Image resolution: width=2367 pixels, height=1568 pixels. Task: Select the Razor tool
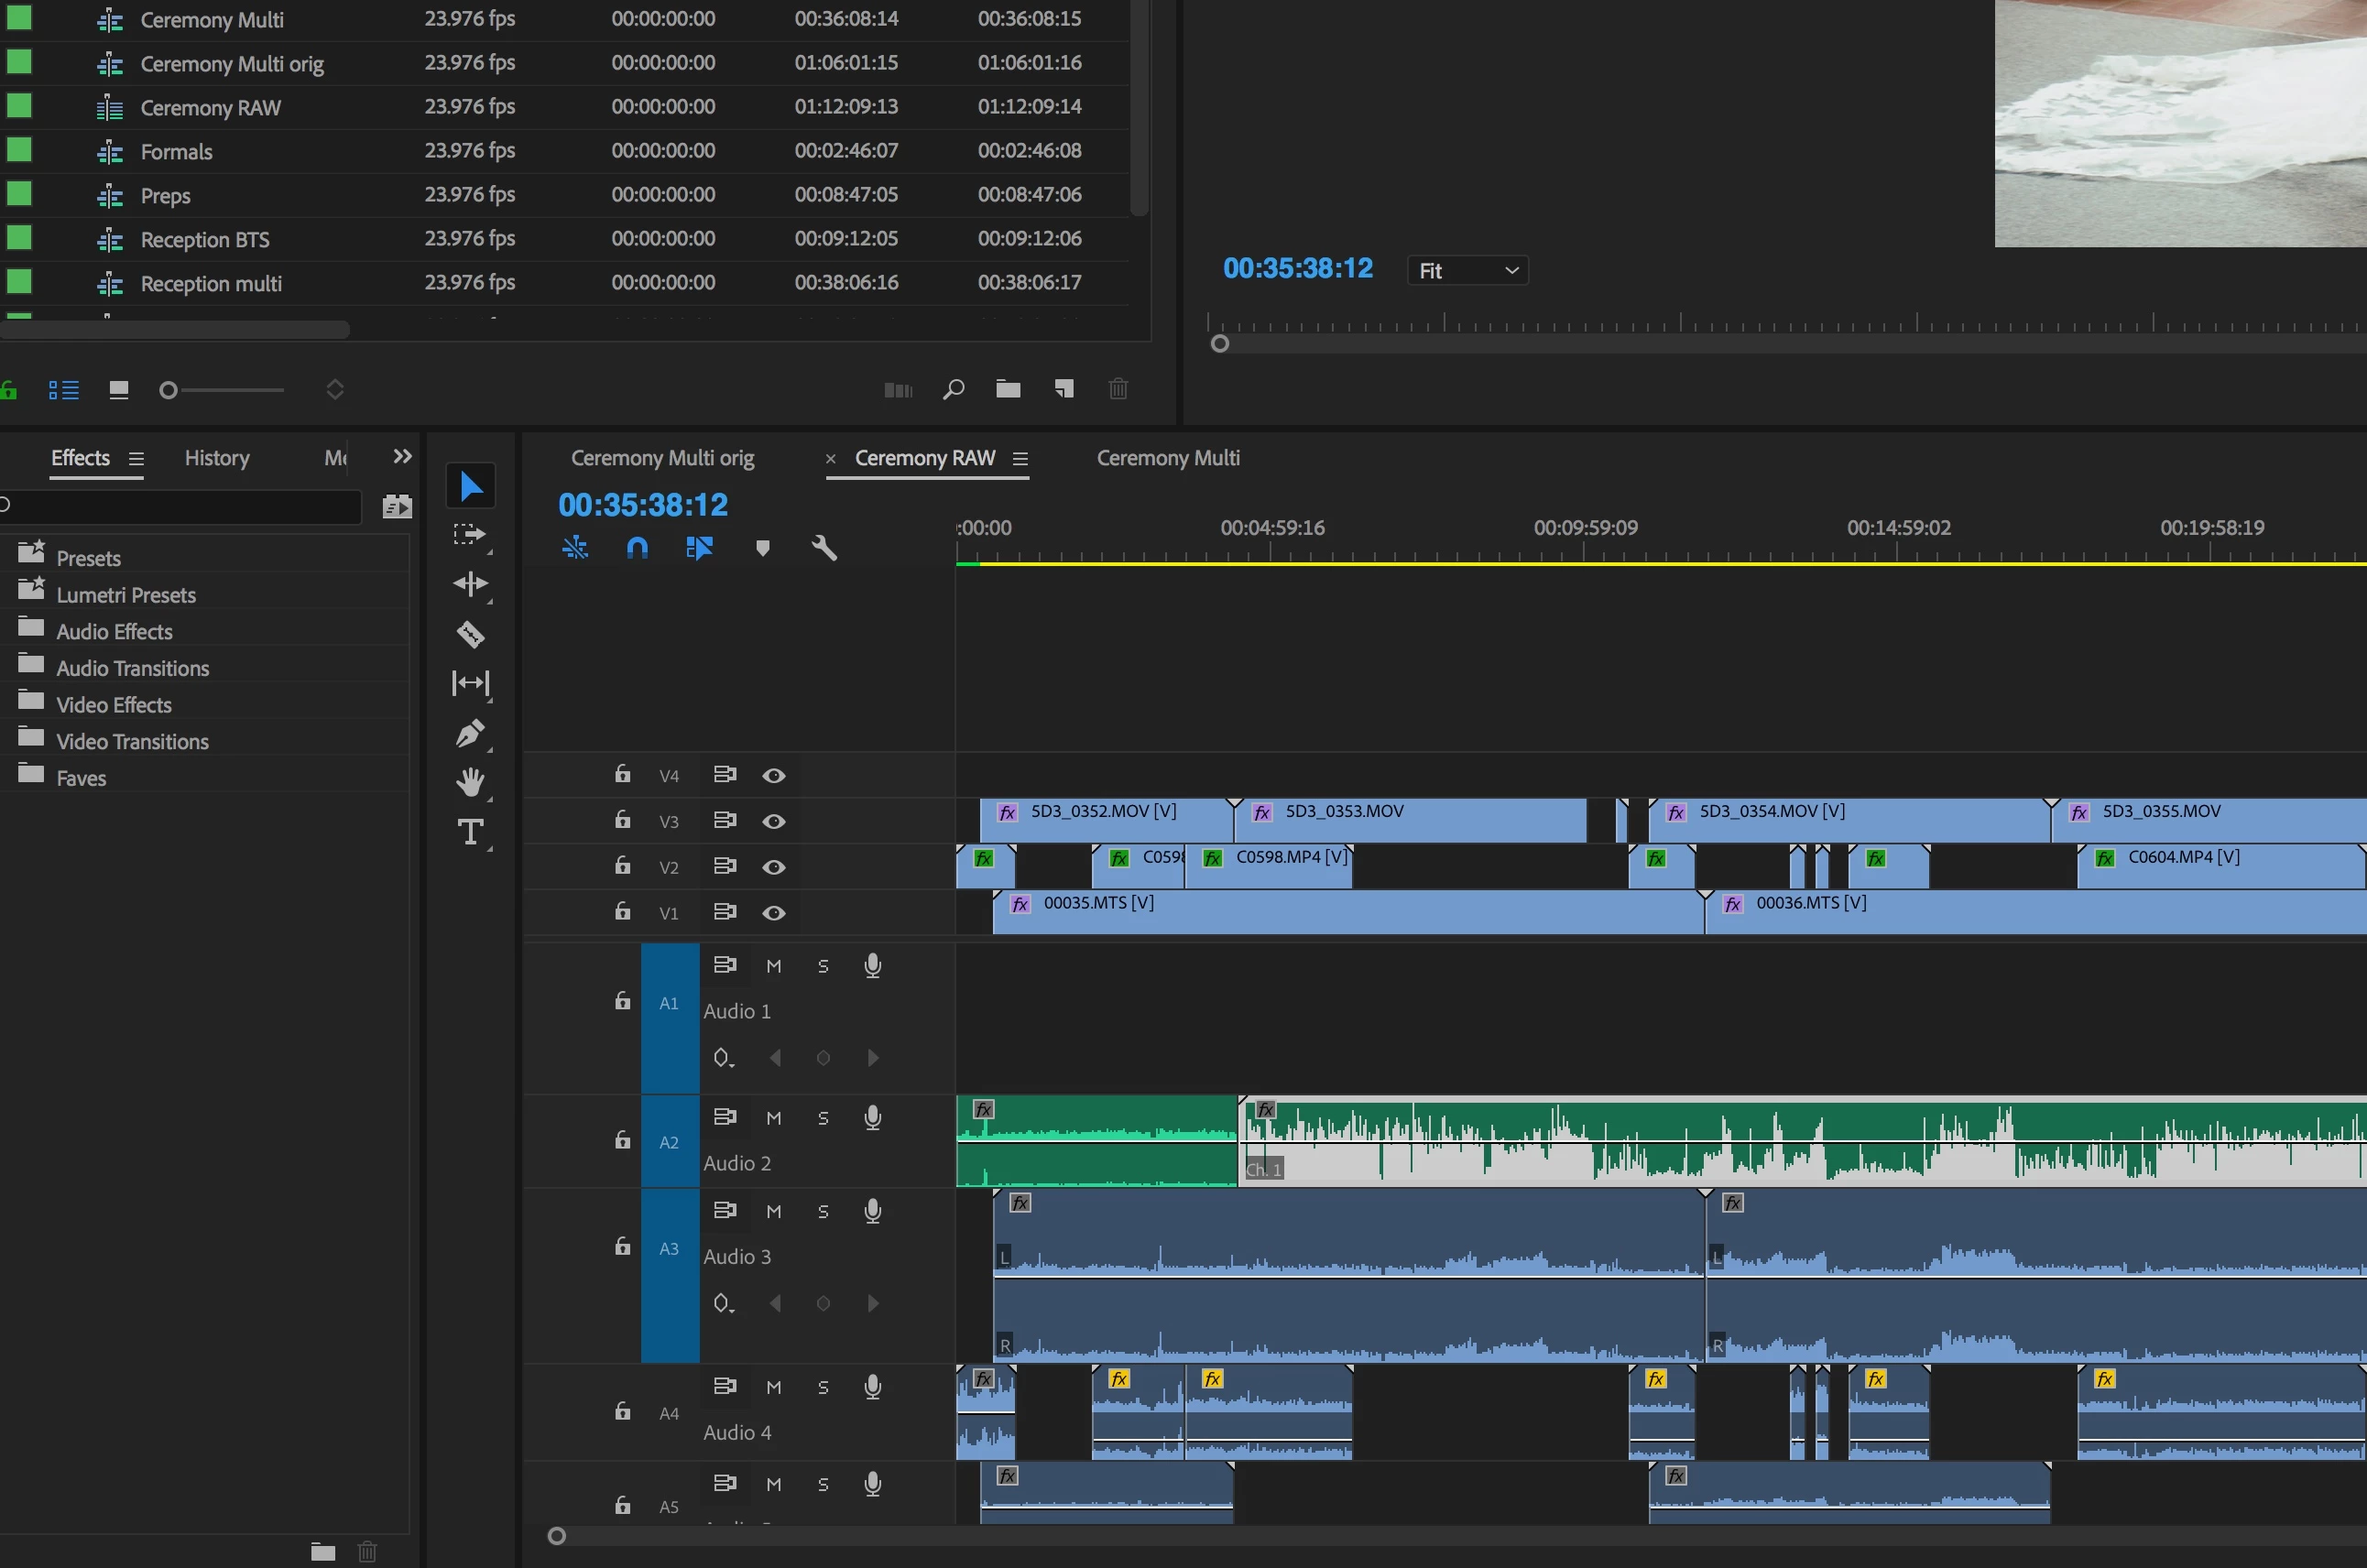tap(470, 634)
